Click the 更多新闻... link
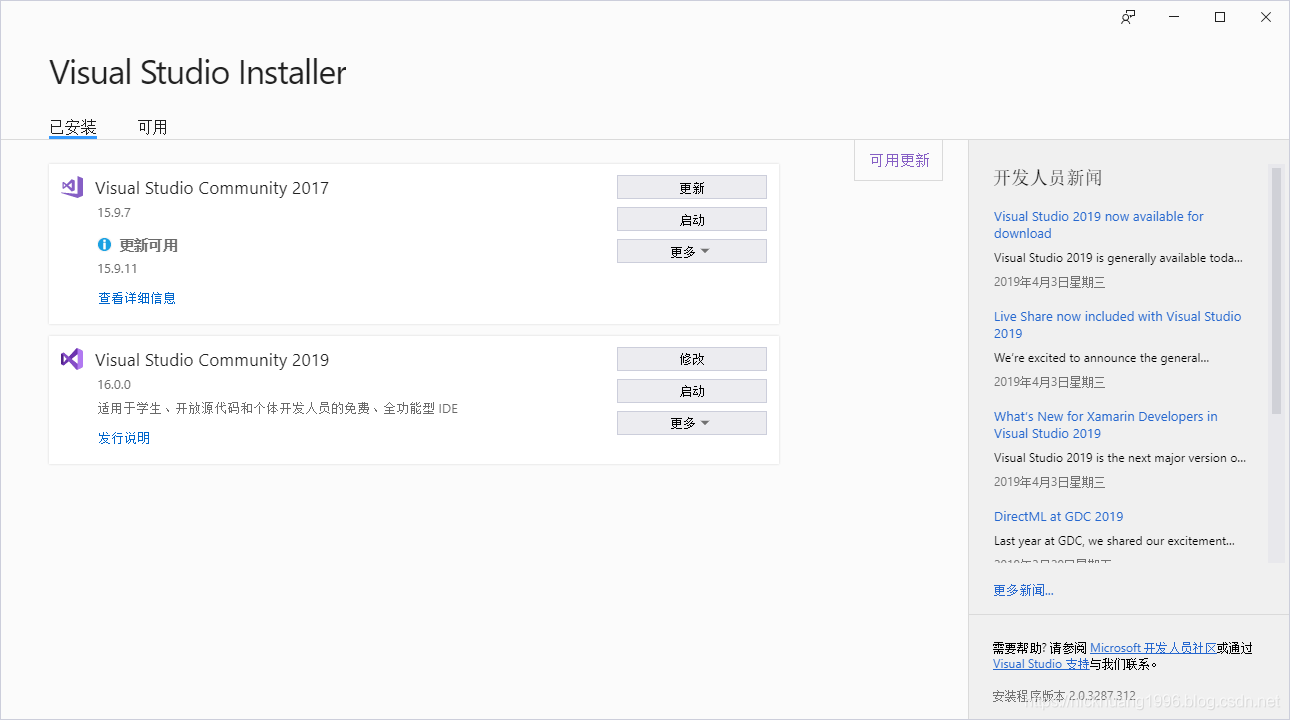 pos(1023,590)
